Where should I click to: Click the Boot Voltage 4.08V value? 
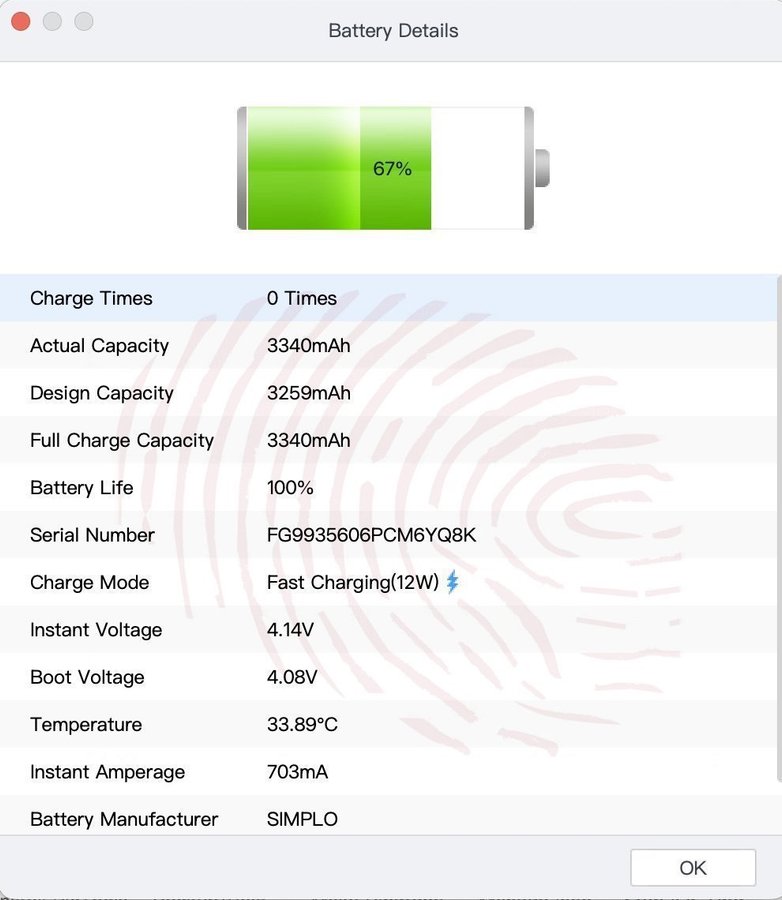click(x=292, y=677)
